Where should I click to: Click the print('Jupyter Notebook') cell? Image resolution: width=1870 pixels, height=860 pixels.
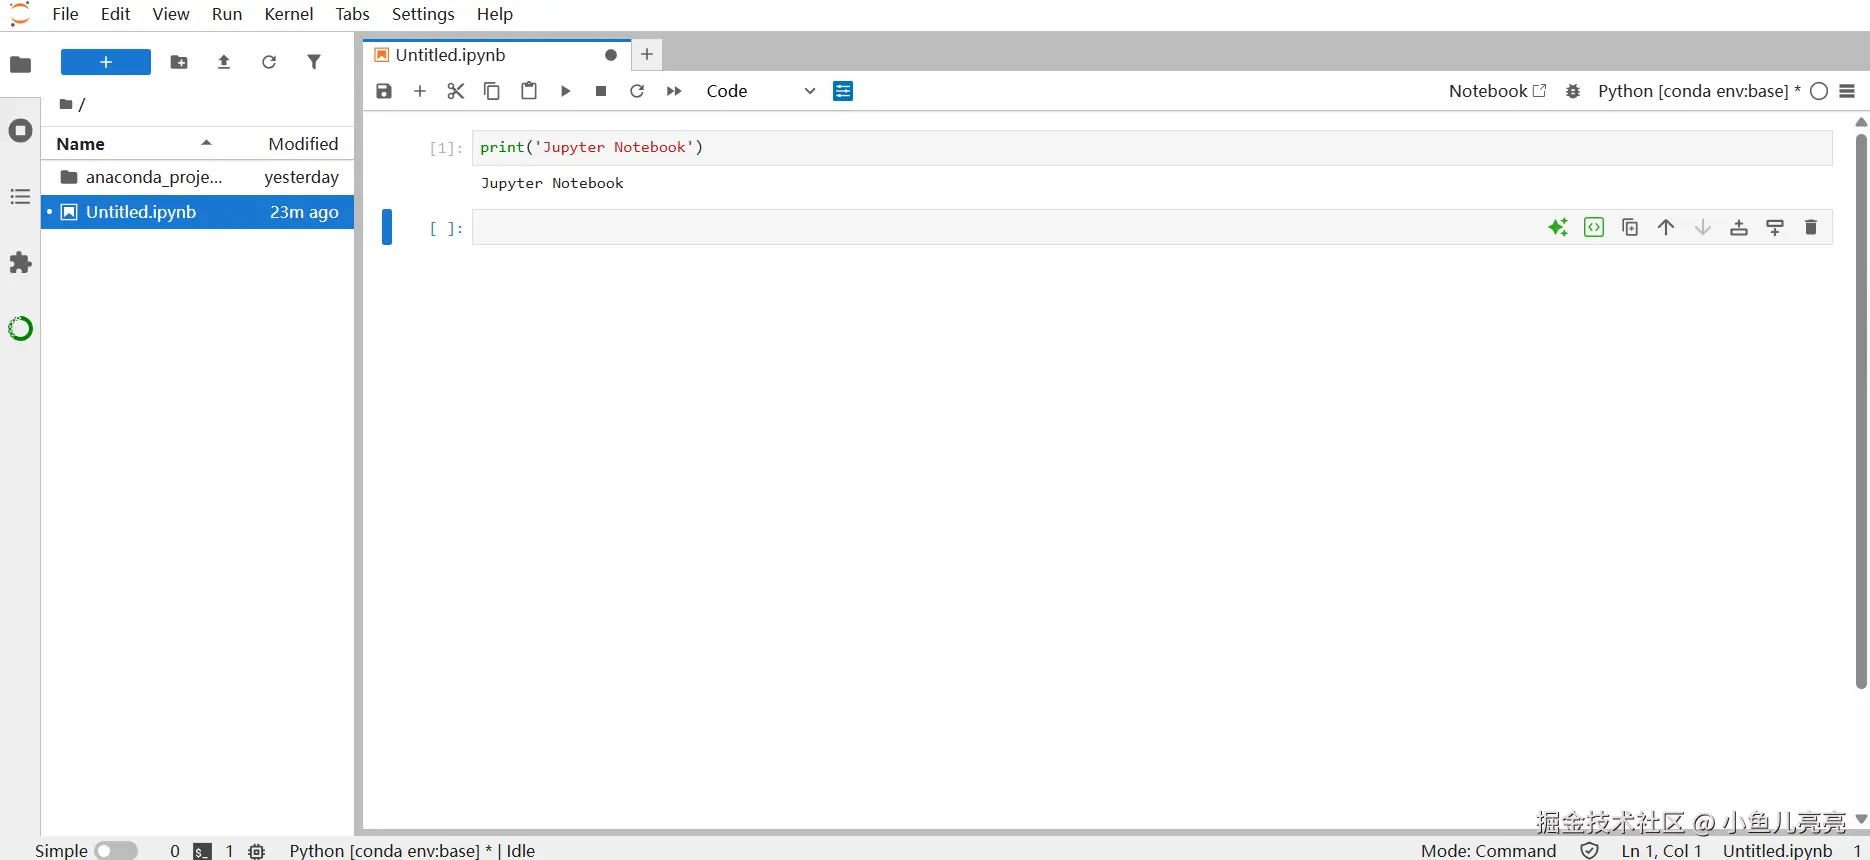click(1152, 147)
